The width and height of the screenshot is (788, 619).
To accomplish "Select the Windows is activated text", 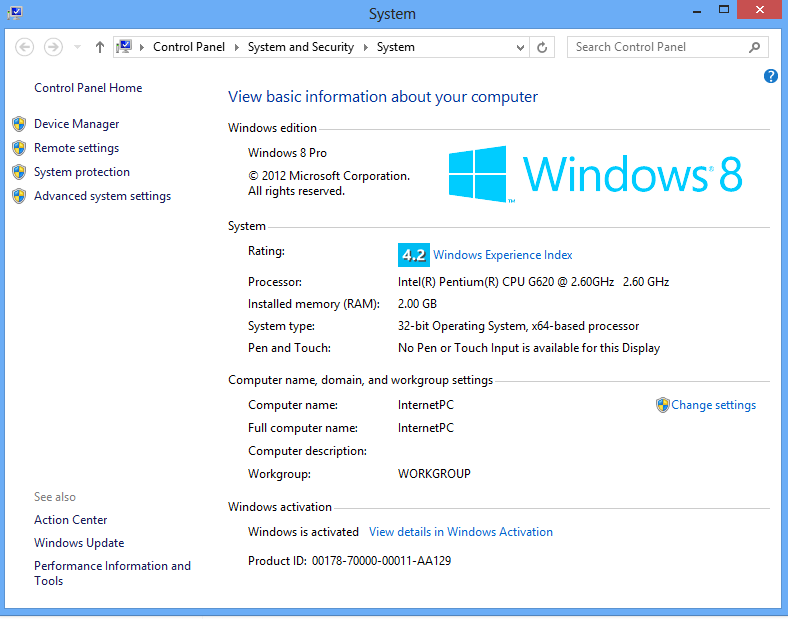I will [x=304, y=532].
